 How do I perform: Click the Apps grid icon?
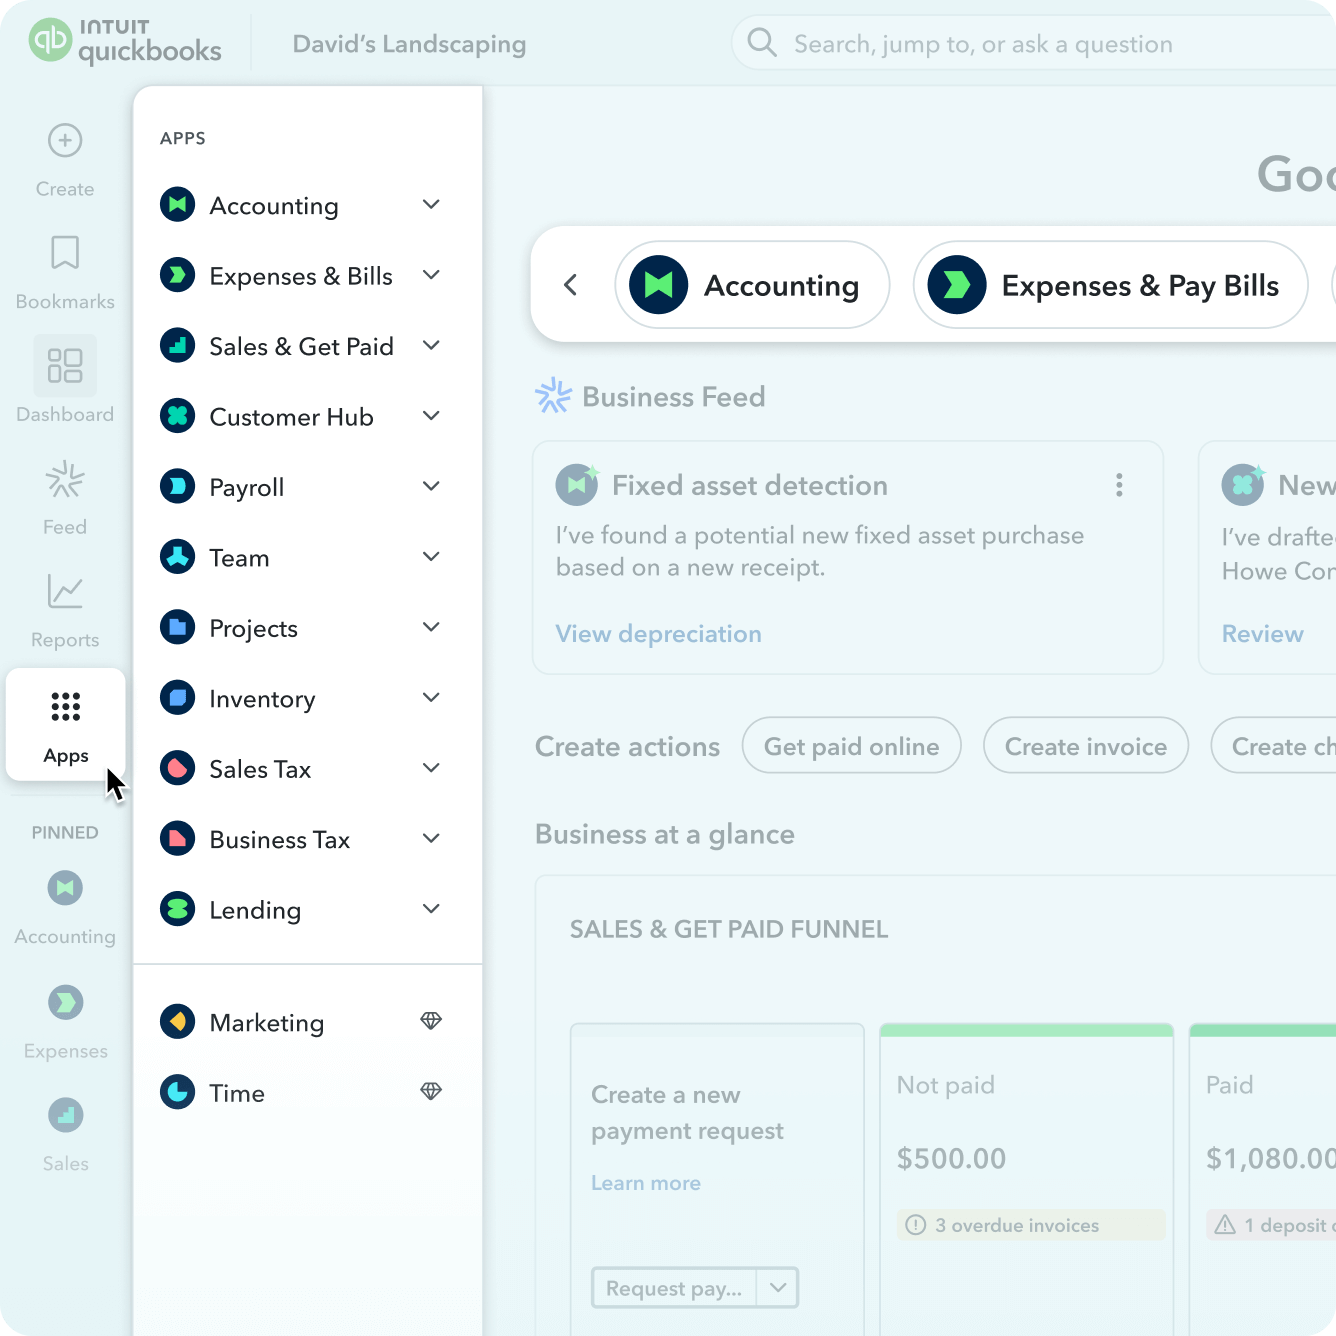point(66,707)
